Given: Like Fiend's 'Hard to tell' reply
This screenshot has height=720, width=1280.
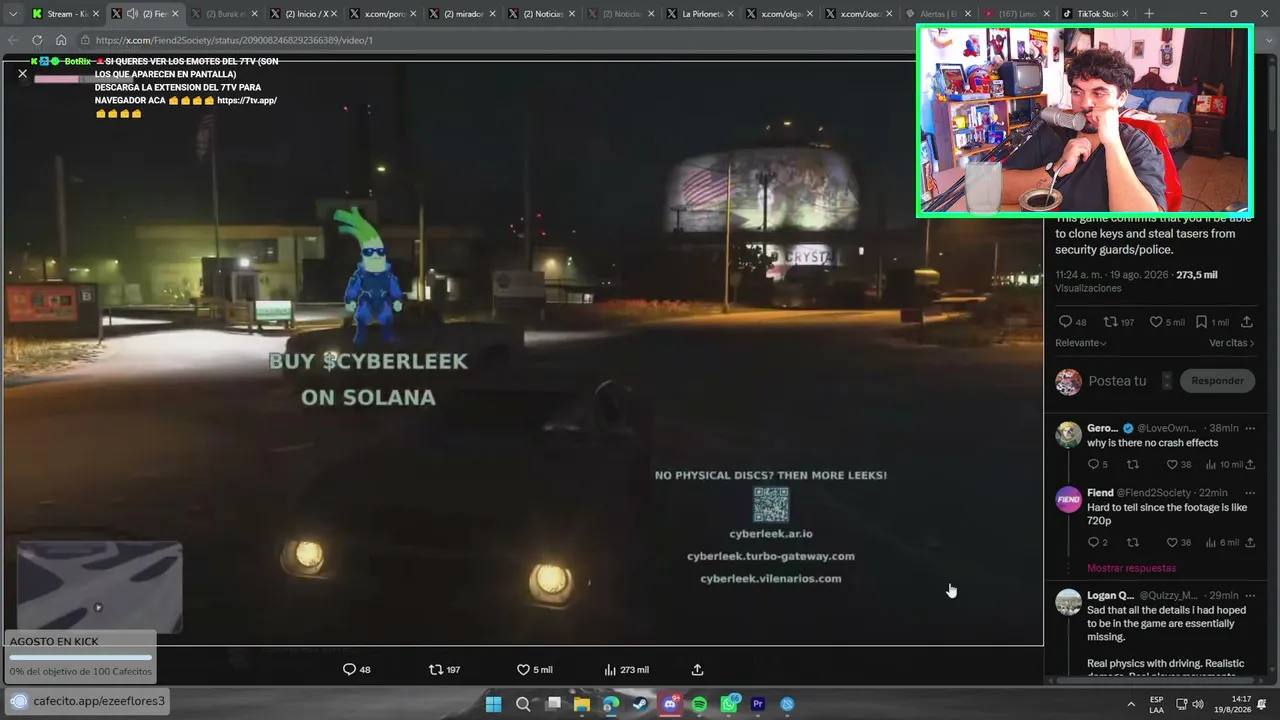Looking at the screenshot, I should (x=1172, y=542).
